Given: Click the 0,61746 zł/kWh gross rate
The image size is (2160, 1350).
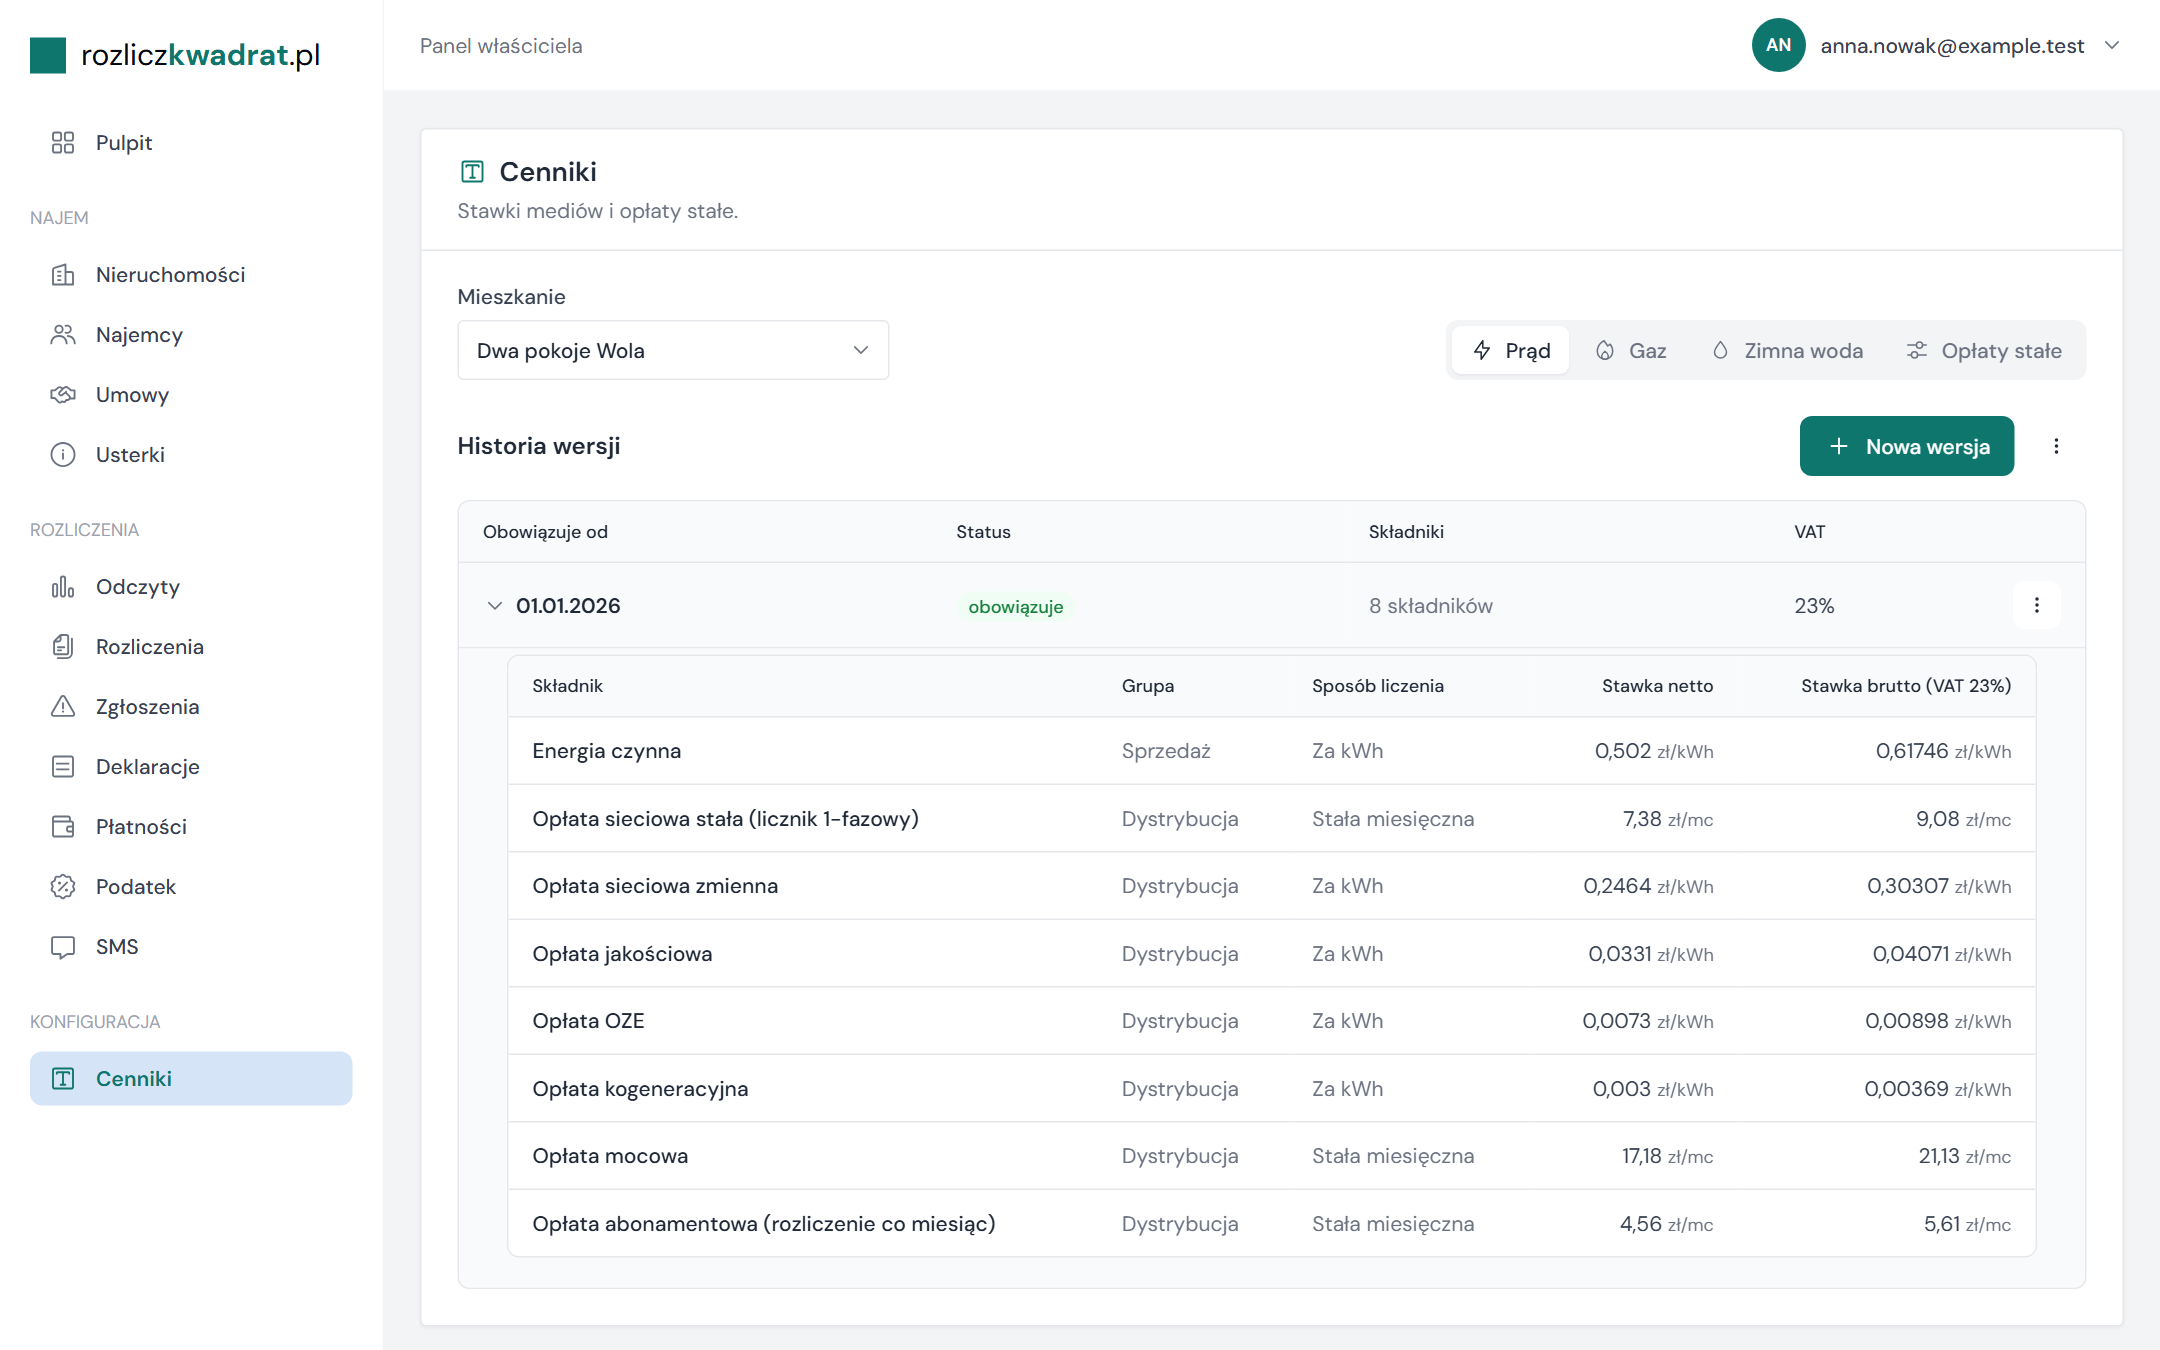Looking at the screenshot, I should click(x=1943, y=751).
